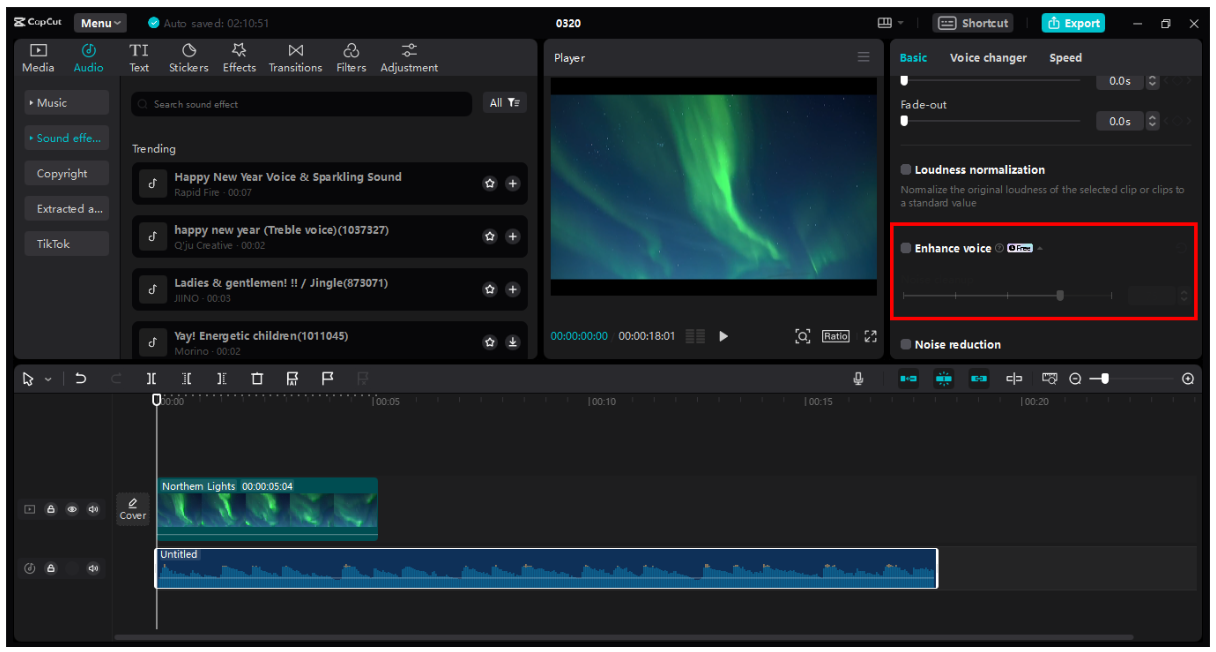Open the Shortcut button

click(973, 23)
